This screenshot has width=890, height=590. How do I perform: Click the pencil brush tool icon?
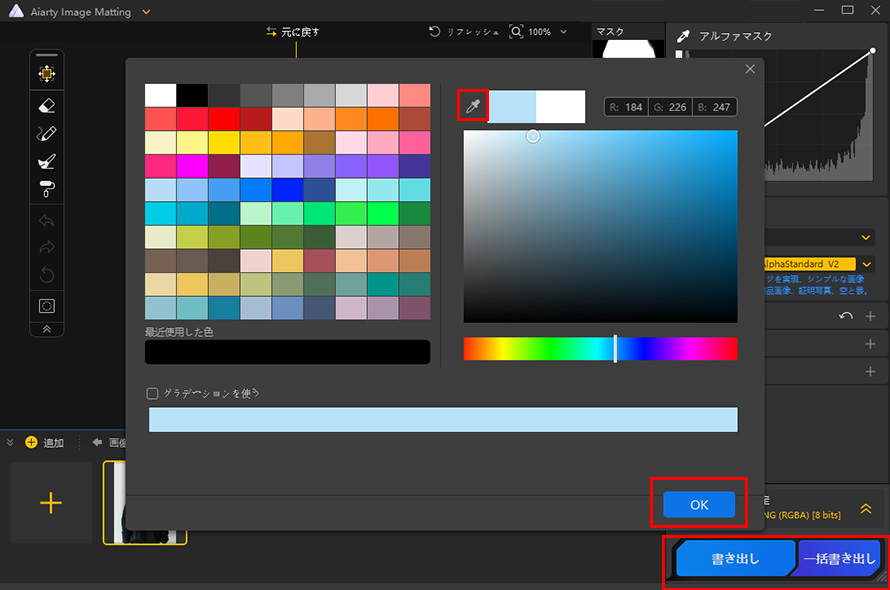tap(47, 133)
